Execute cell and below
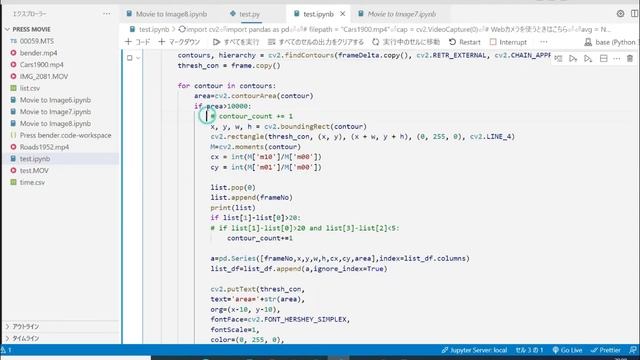The height and width of the screenshot is (360, 640). 588,59
